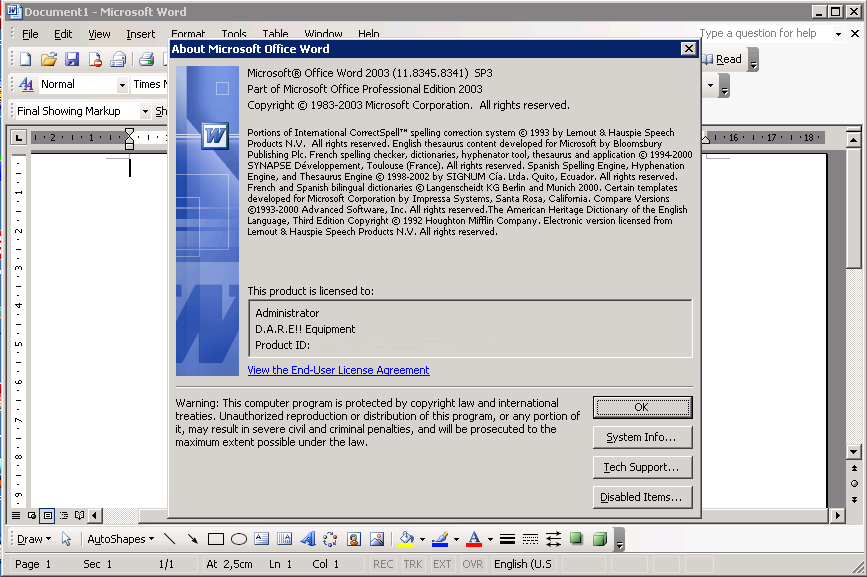
Task: Click the Permission restricted document icon
Action: pyautogui.click(x=95, y=59)
